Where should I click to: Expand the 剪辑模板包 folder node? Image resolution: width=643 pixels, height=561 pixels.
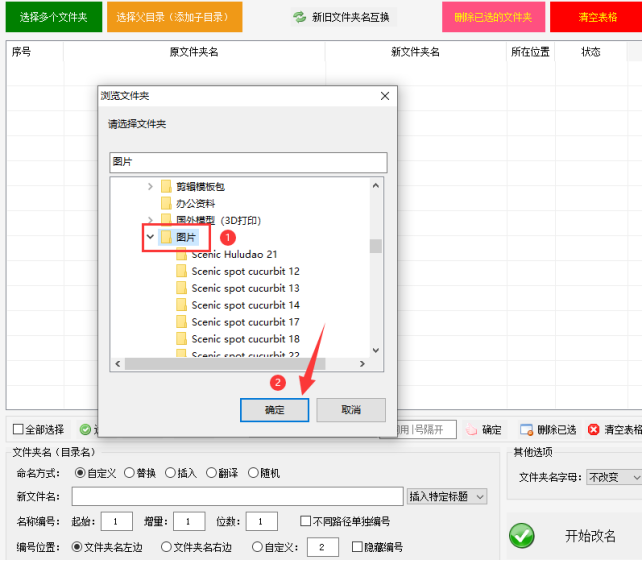150,187
